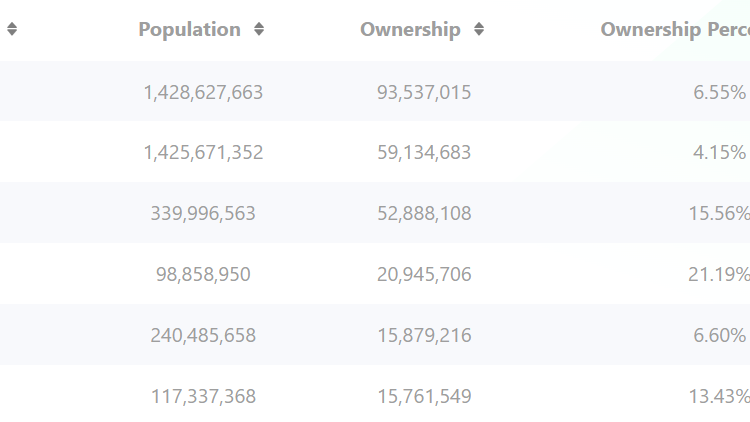Image resolution: width=750 pixels, height=422 pixels.
Task: Click the sort arrows at far left column
Action: pos(12,30)
